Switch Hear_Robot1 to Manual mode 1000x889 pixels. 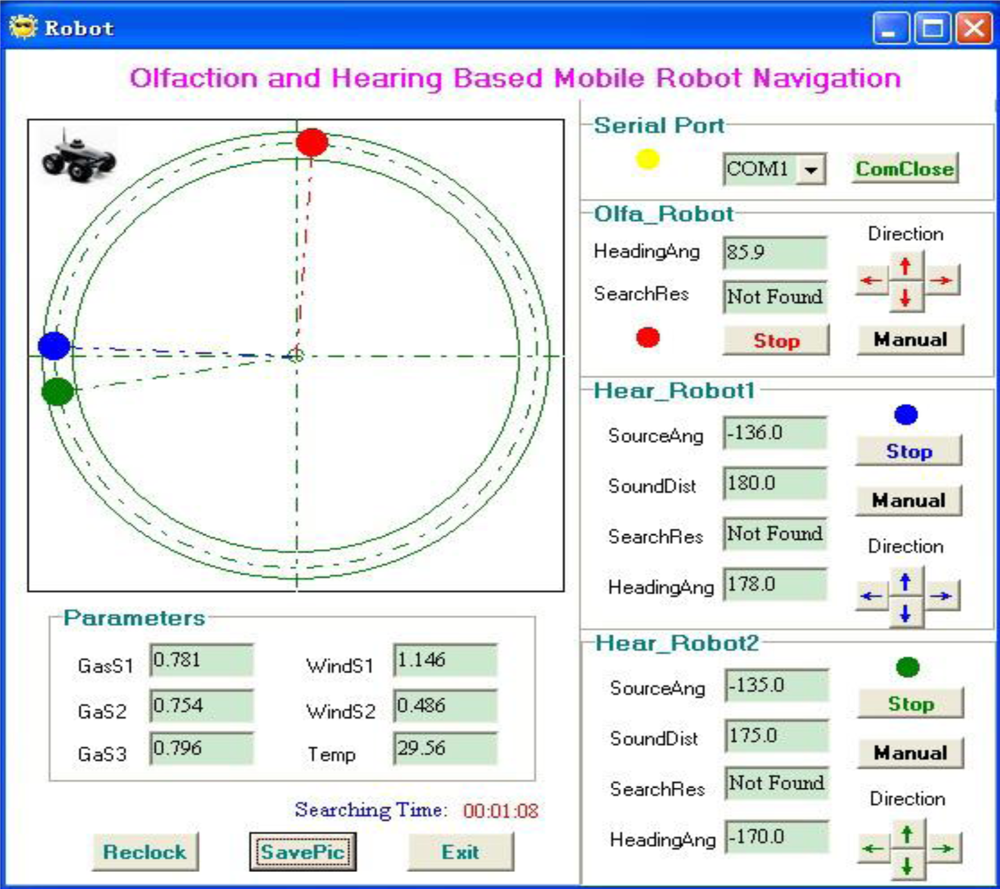click(908, 500)
